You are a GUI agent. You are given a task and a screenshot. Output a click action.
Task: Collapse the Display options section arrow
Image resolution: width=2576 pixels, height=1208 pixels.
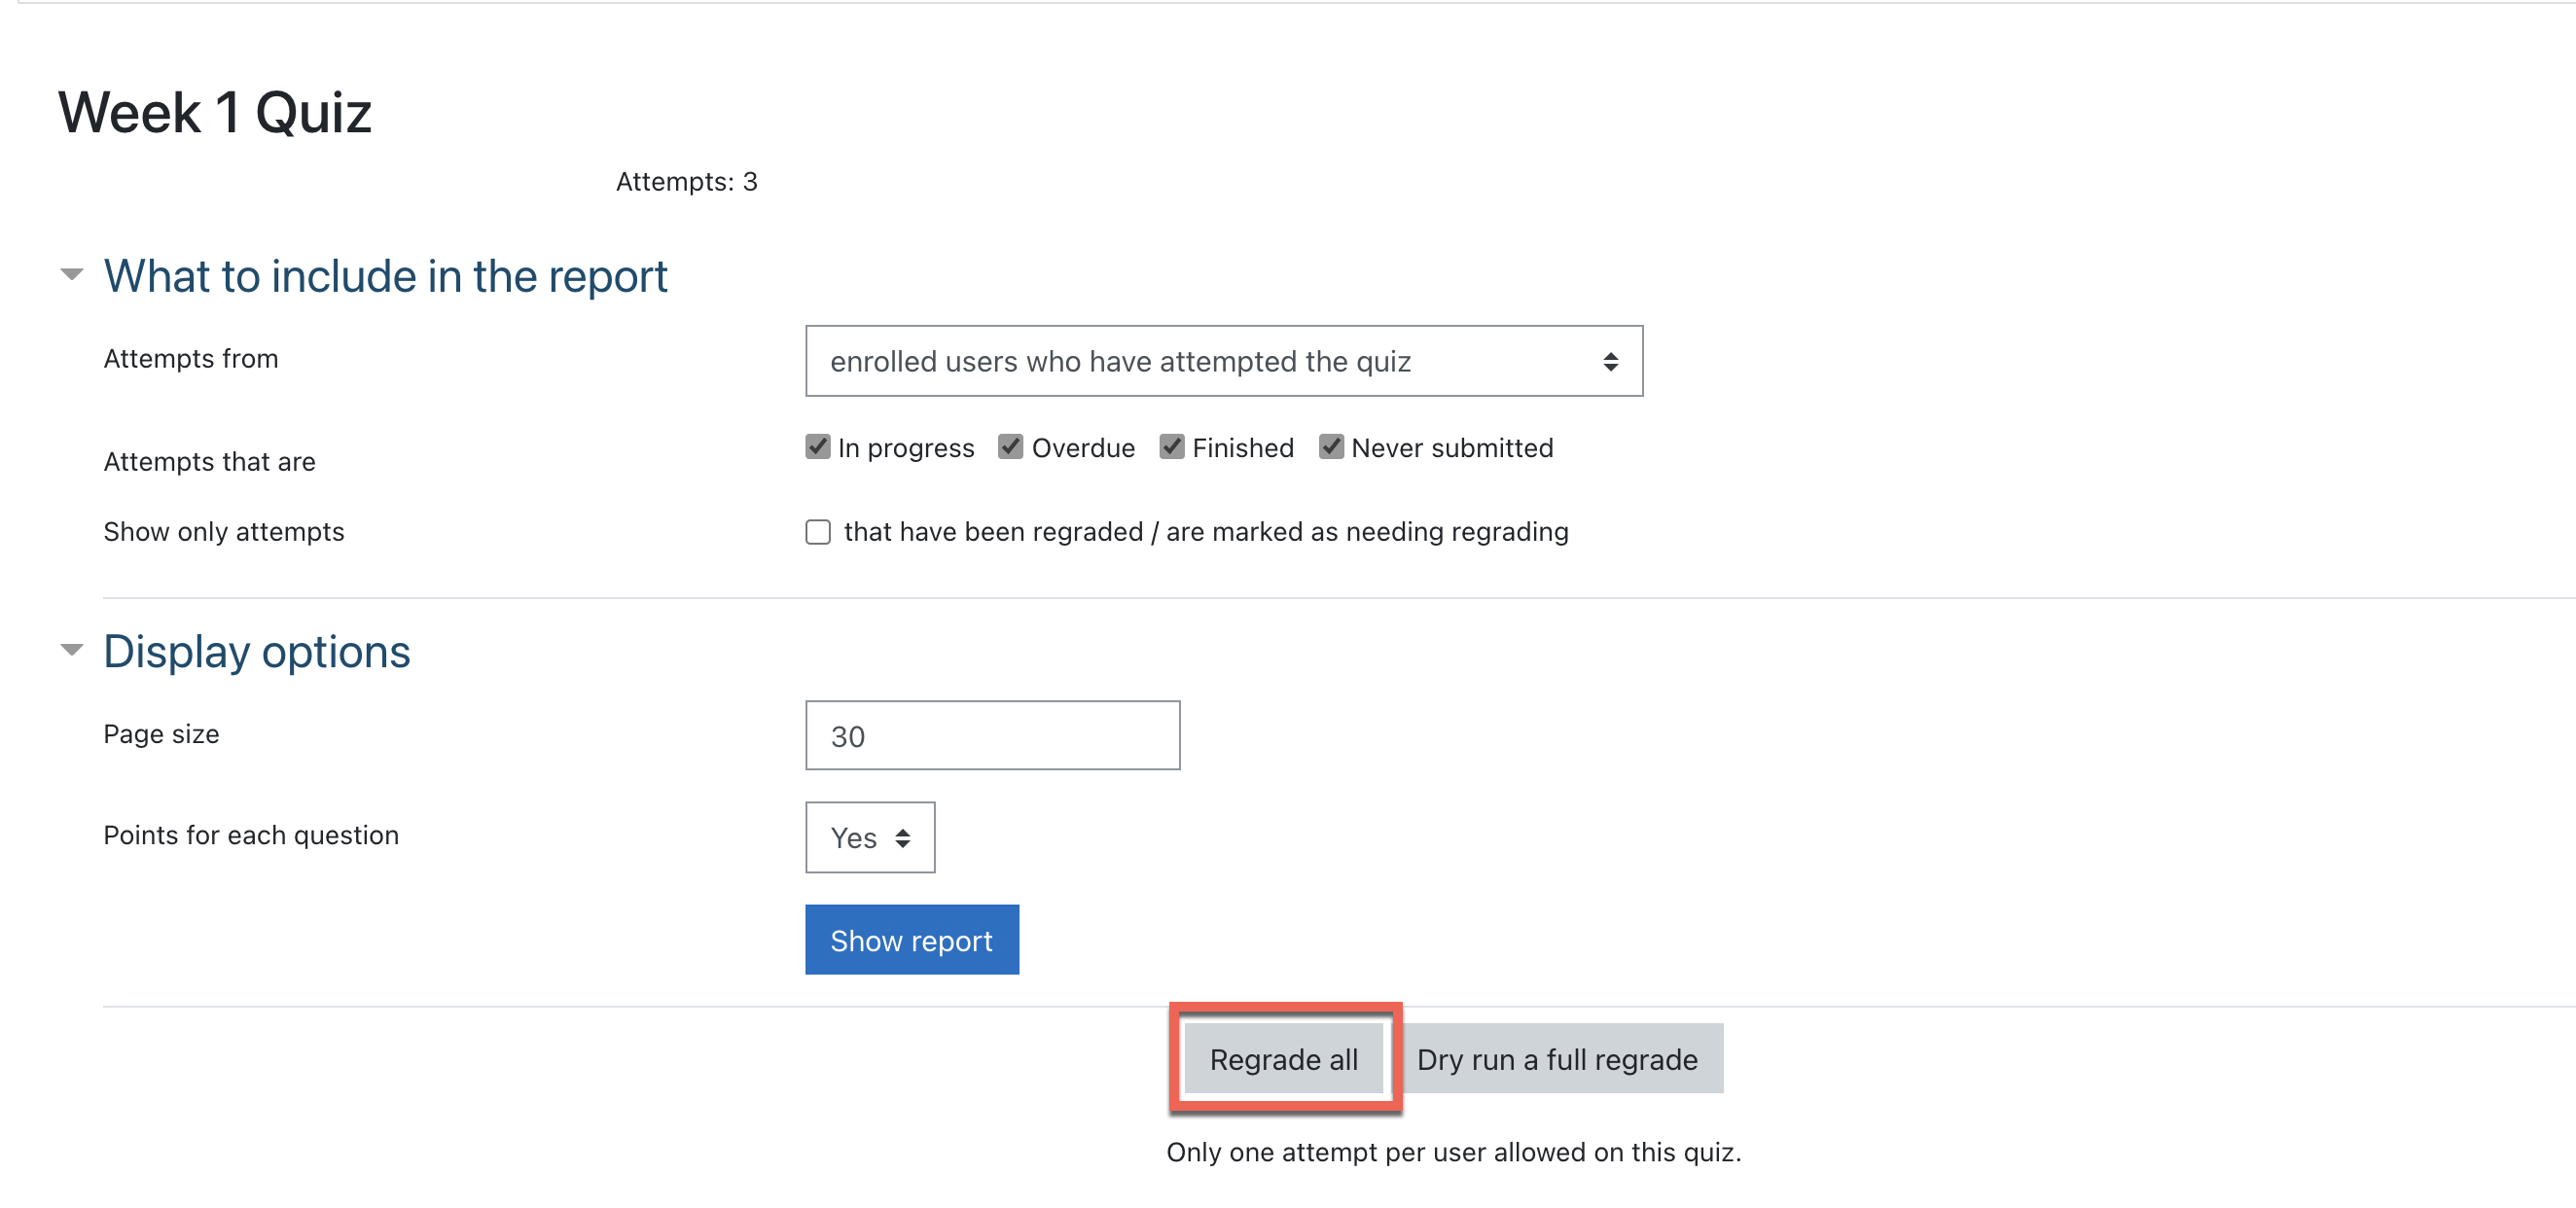point(72,650)
